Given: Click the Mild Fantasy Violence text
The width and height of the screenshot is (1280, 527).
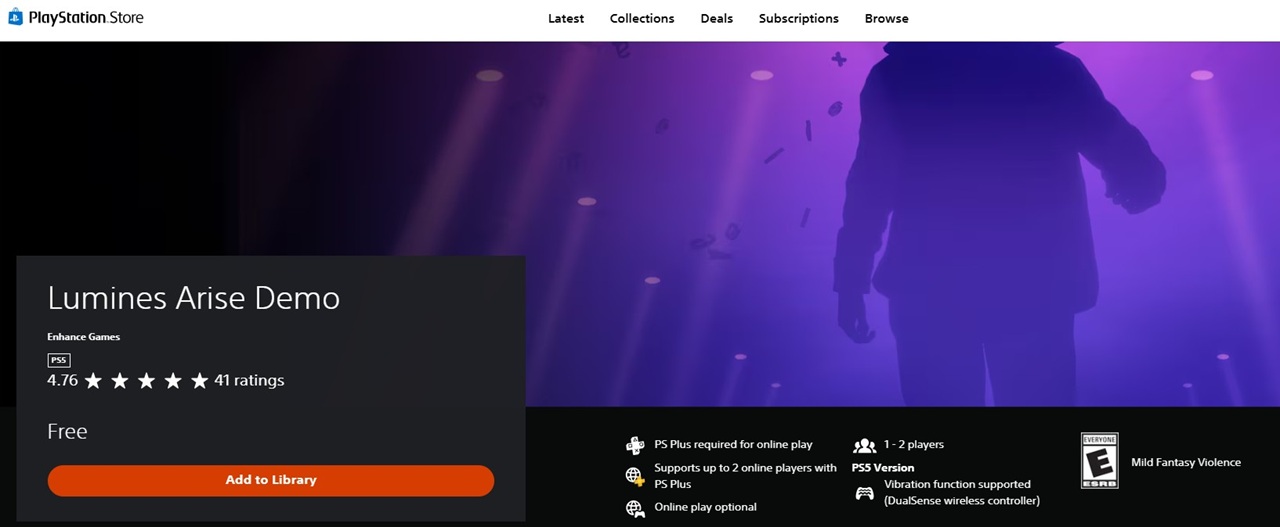Looking at the screenshot, I should tap(1186, 462).
